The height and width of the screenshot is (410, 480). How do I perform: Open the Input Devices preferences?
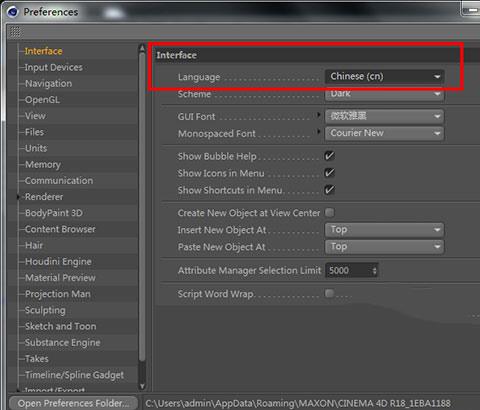(x=54, y=67)
